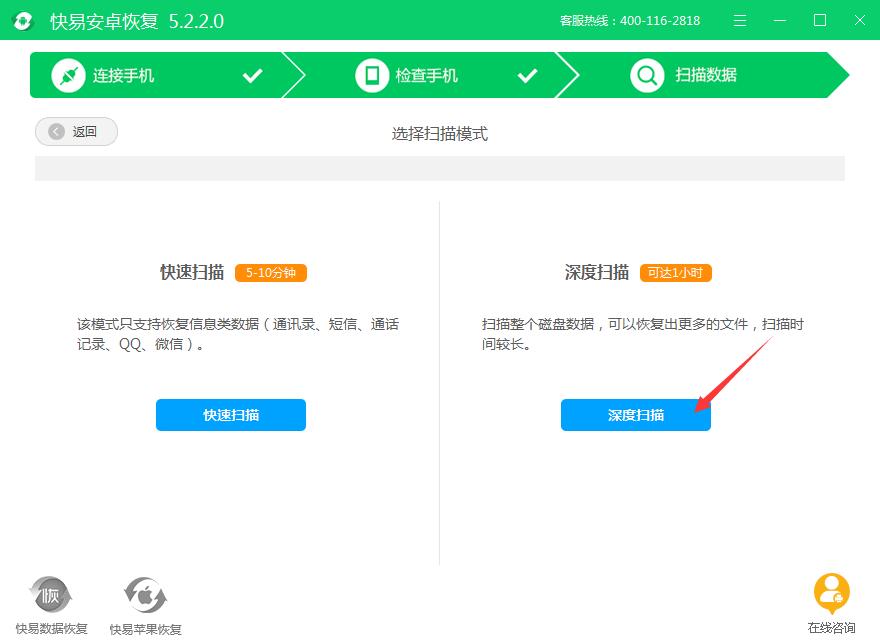The height and width of the screenshot is (640, 880).
Task: Open the 快易苹果恢复 Apple recovery icon
Action: [x=145, y=597]
